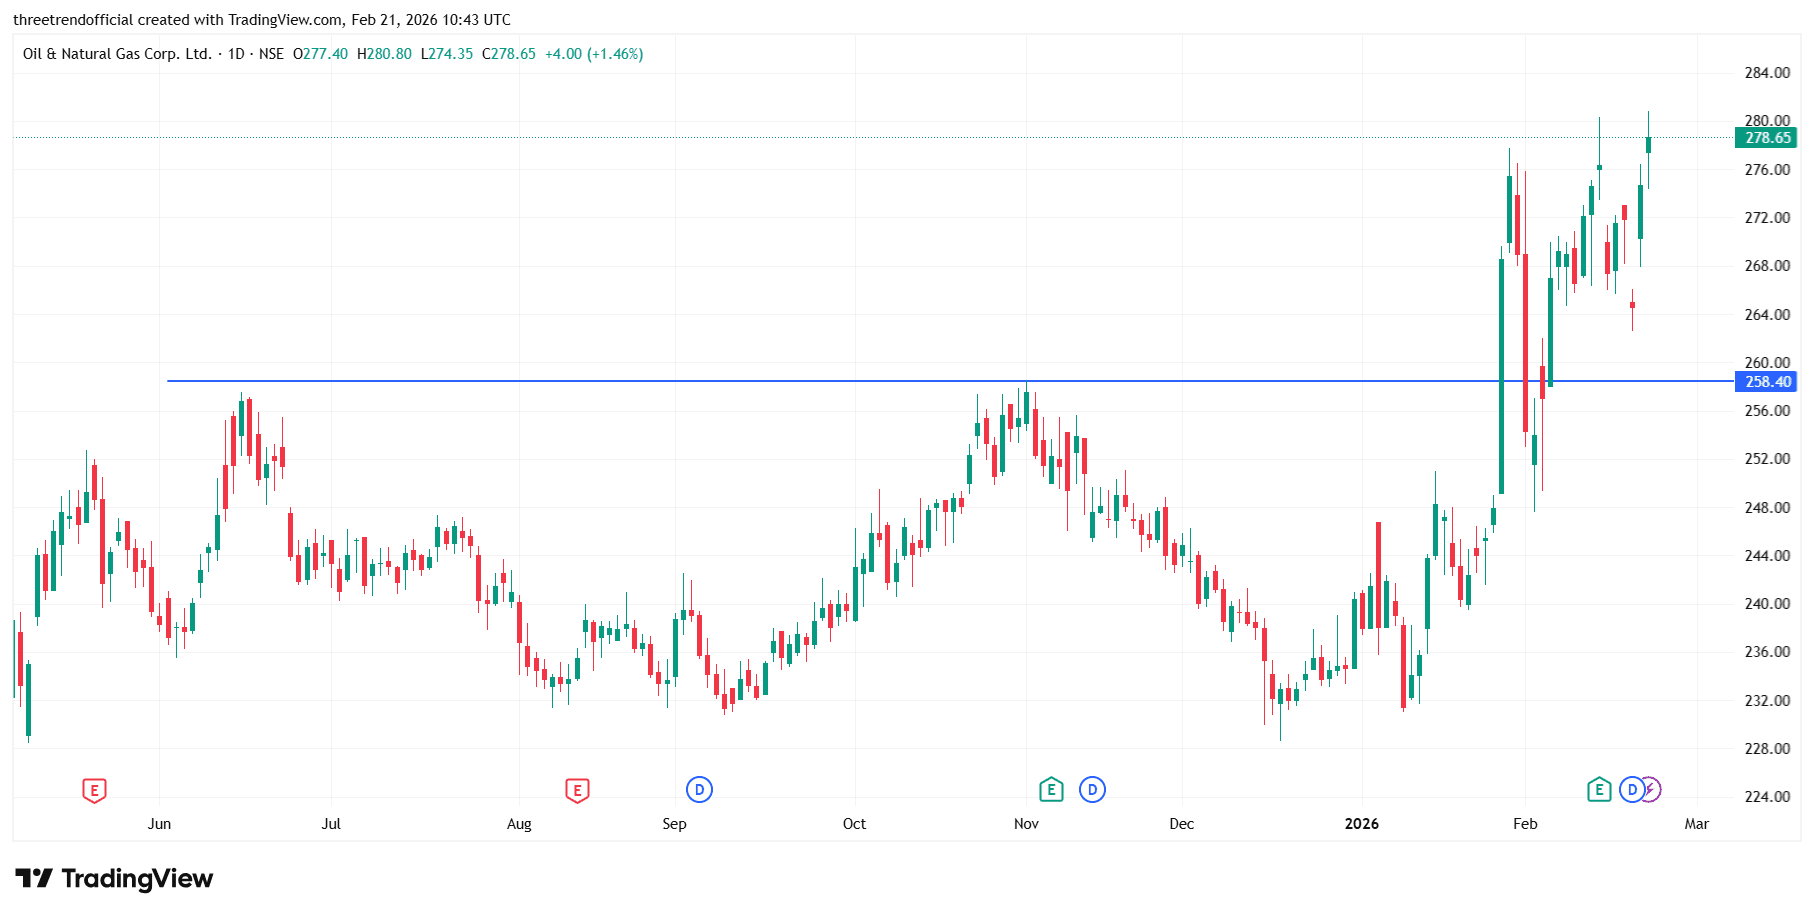
Task: Click the red earnings marker before Jun
Action: (94, 791)
